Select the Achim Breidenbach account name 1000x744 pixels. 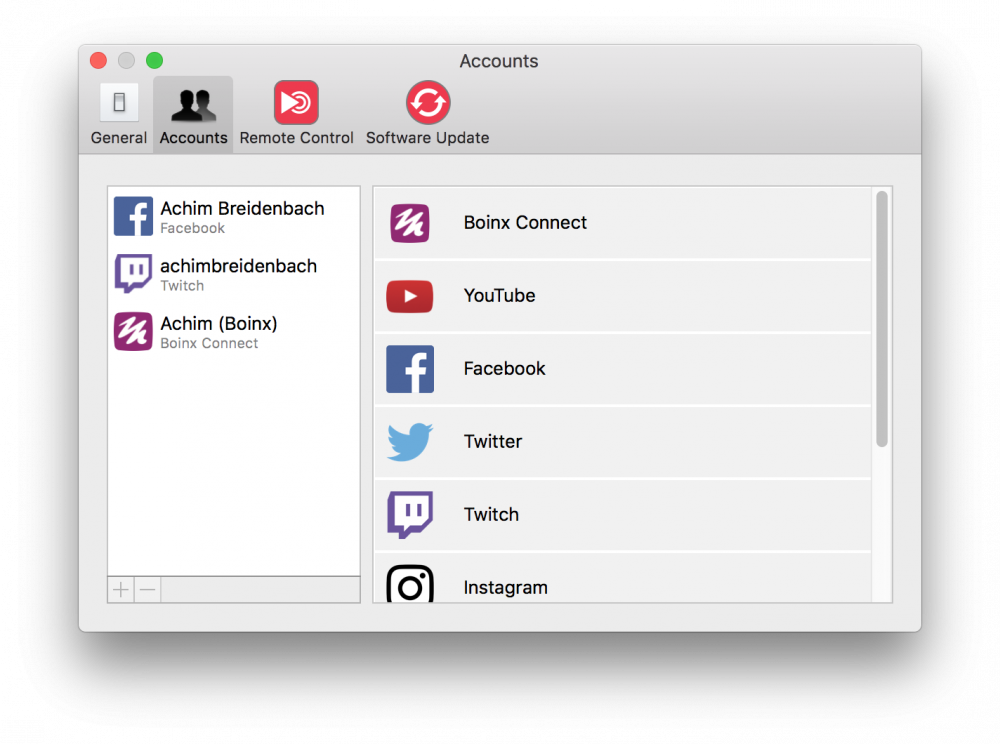(242, 208)
